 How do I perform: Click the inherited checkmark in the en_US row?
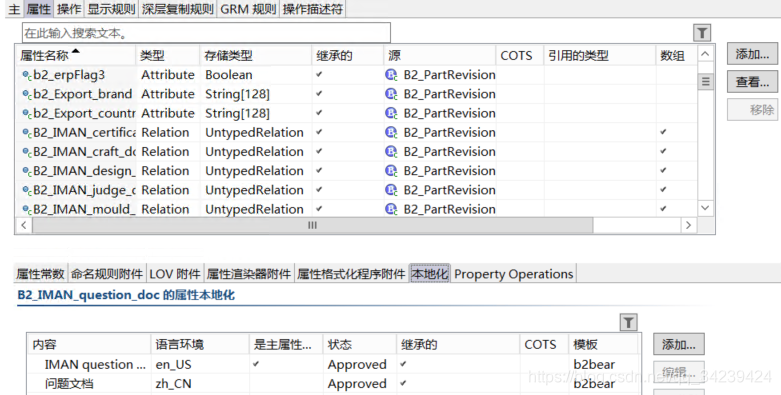point(403,364)
